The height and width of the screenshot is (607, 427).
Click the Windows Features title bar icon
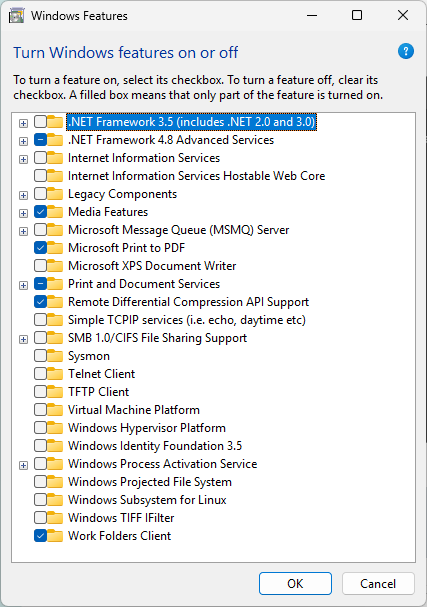17,16
